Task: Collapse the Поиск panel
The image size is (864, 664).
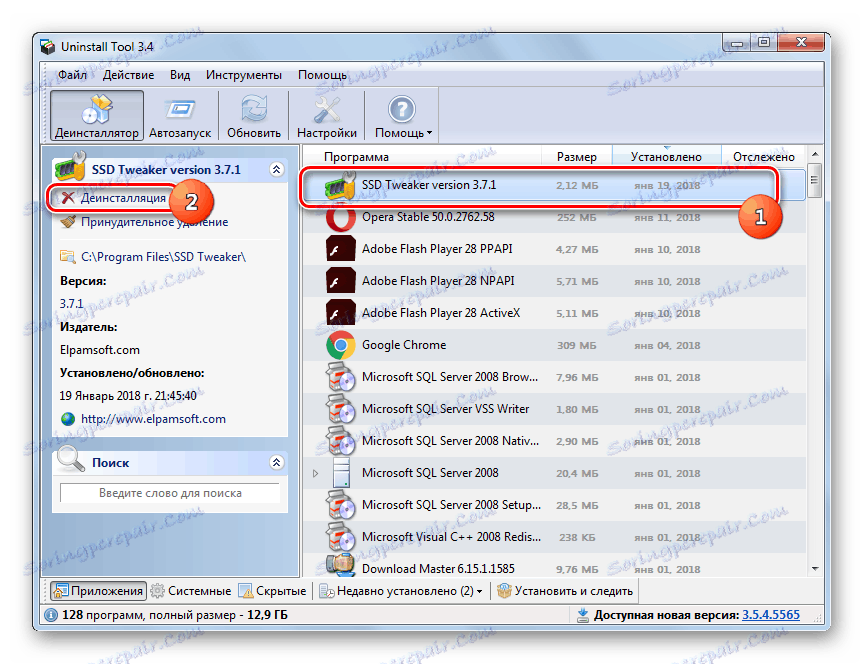Action: pyautogui.click(x=277, y=462)
